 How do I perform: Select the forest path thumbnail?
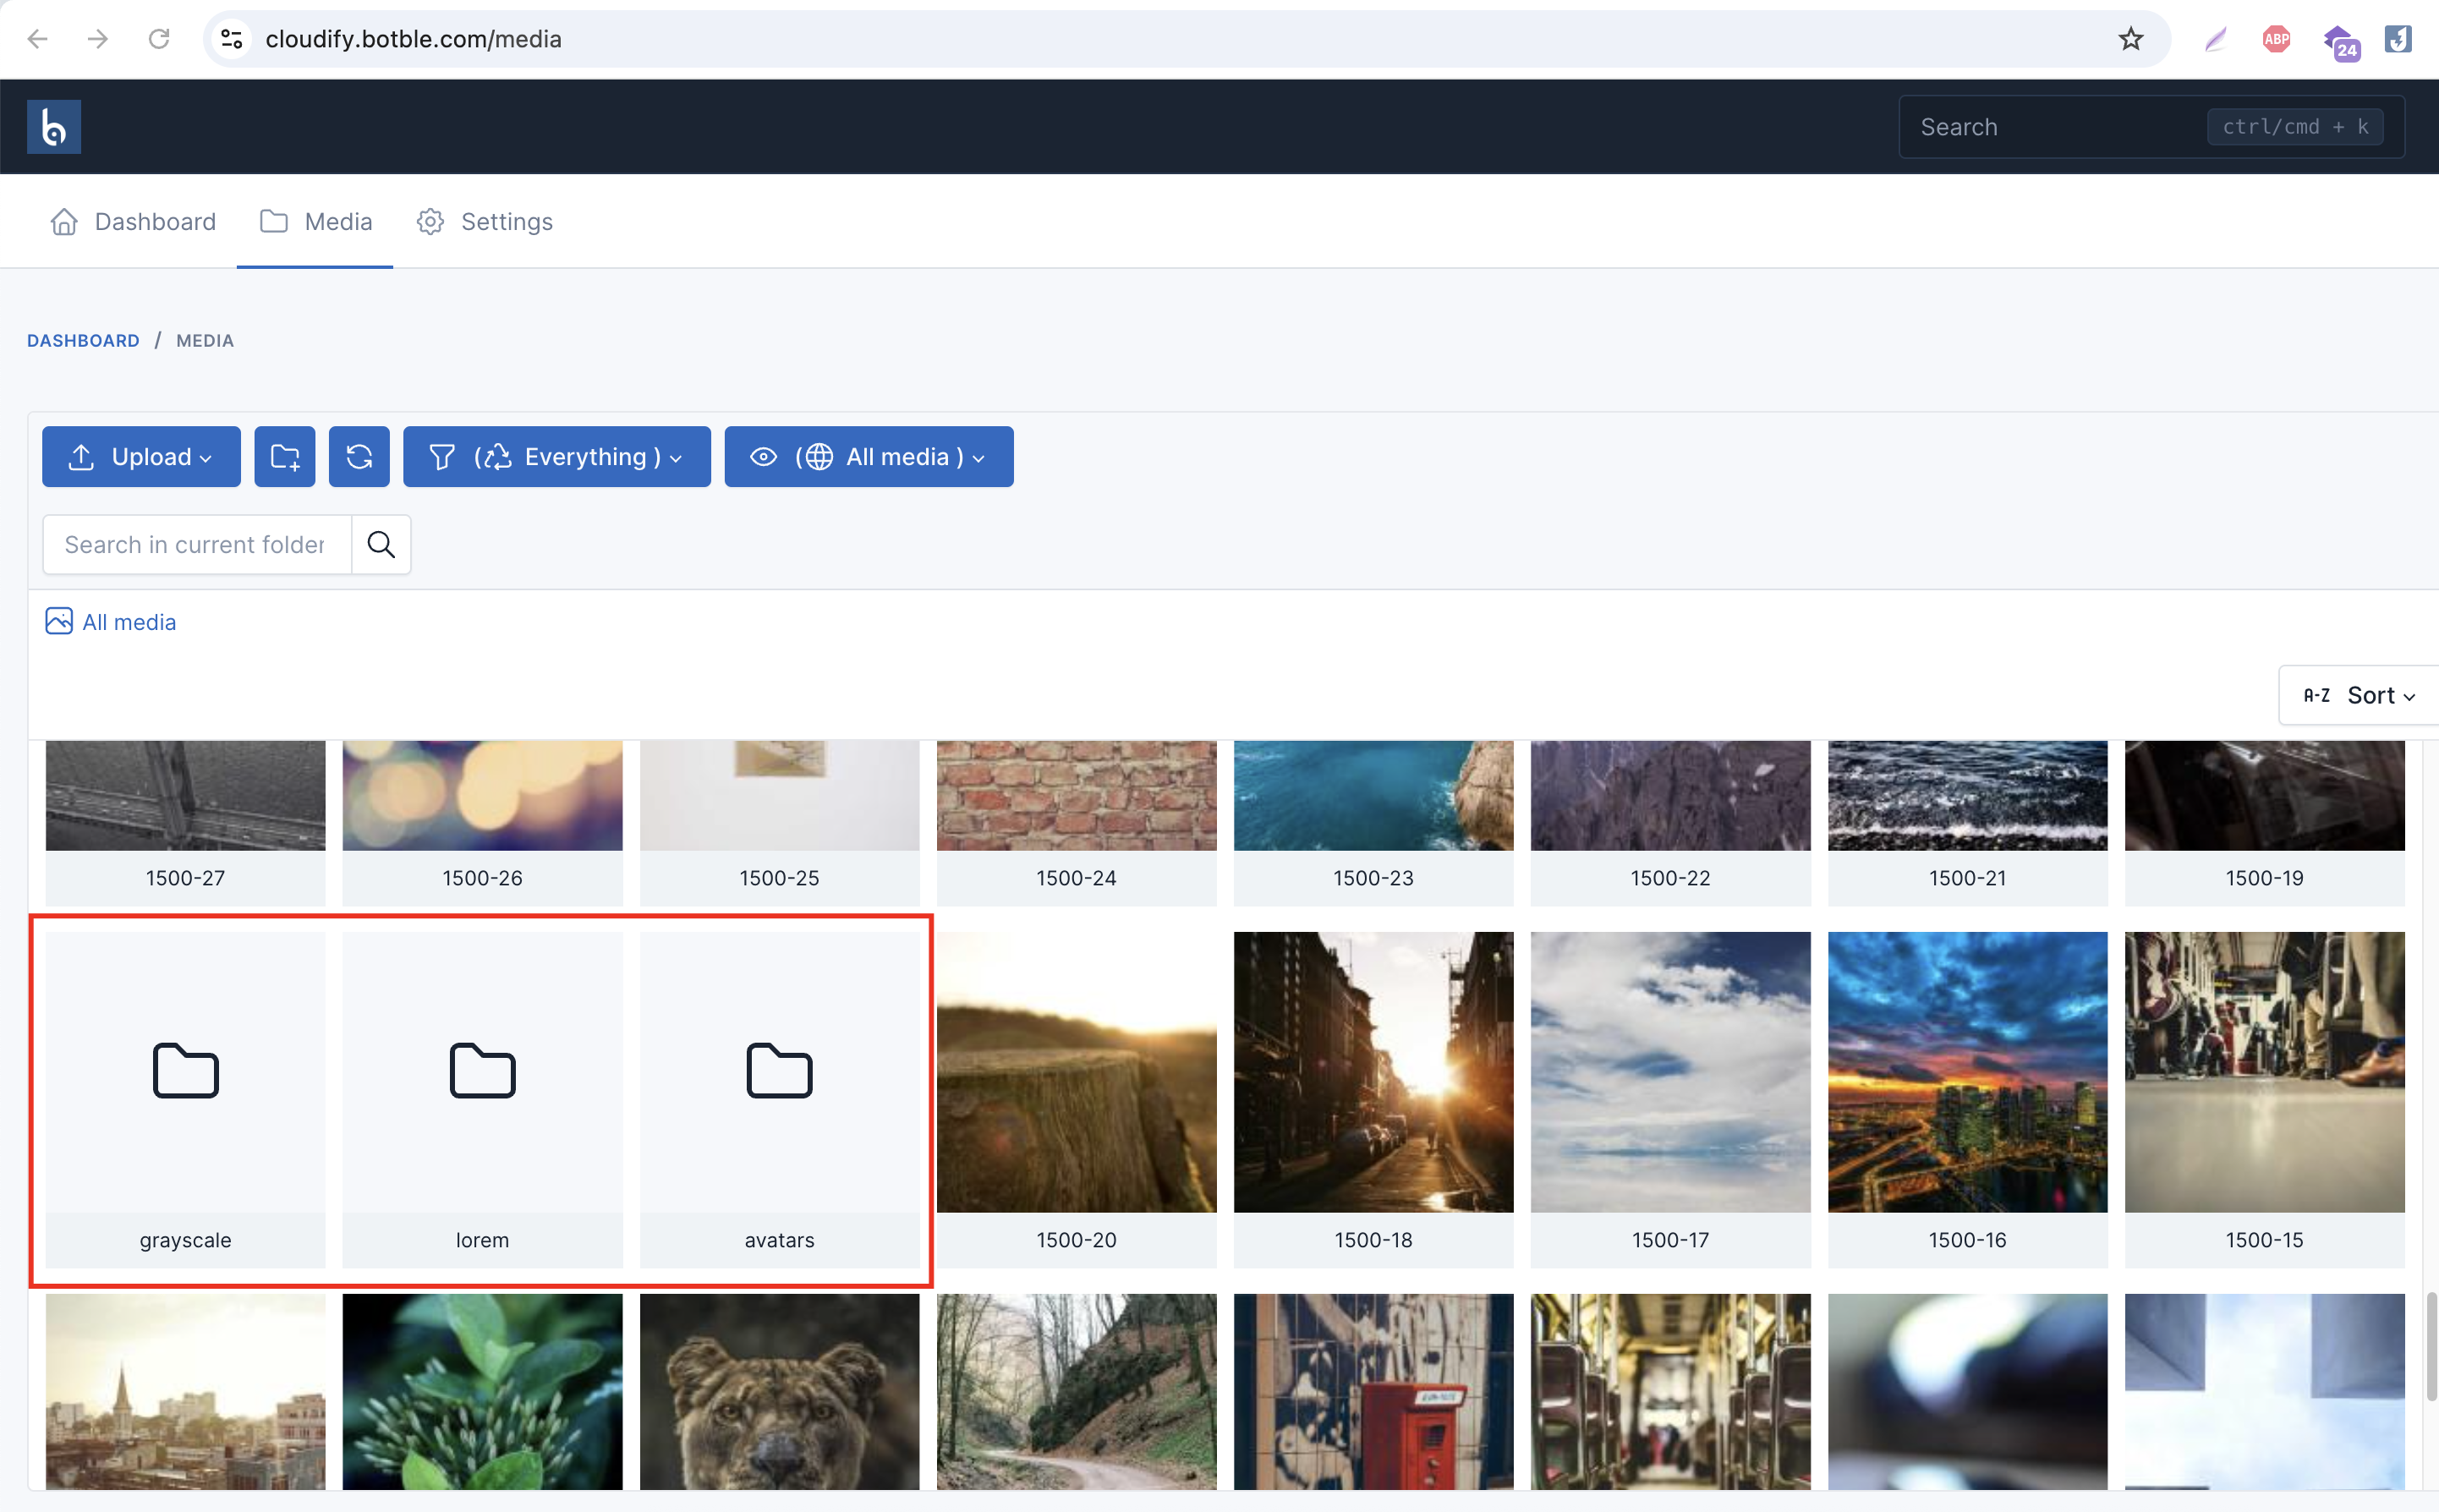click(1077, 1392)
